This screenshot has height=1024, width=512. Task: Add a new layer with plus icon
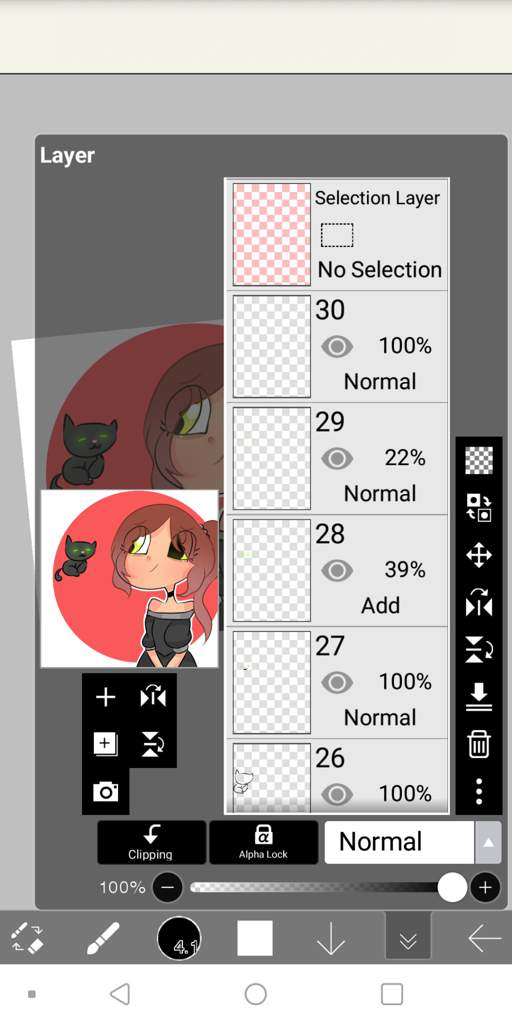coord(105,697)
